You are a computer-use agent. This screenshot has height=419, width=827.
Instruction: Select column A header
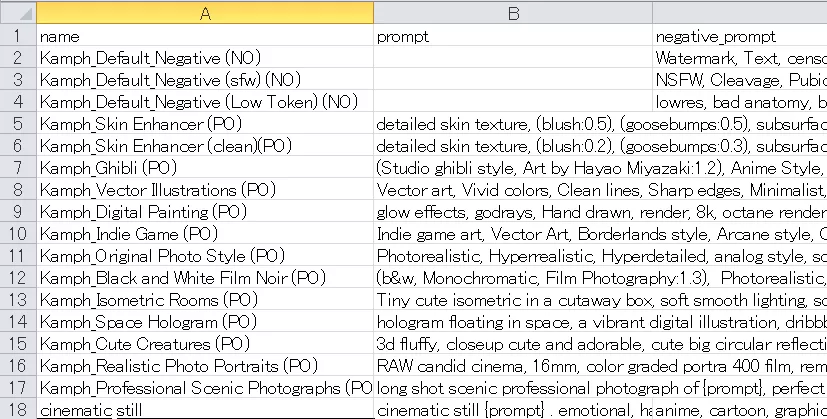[x=205, y=13]
